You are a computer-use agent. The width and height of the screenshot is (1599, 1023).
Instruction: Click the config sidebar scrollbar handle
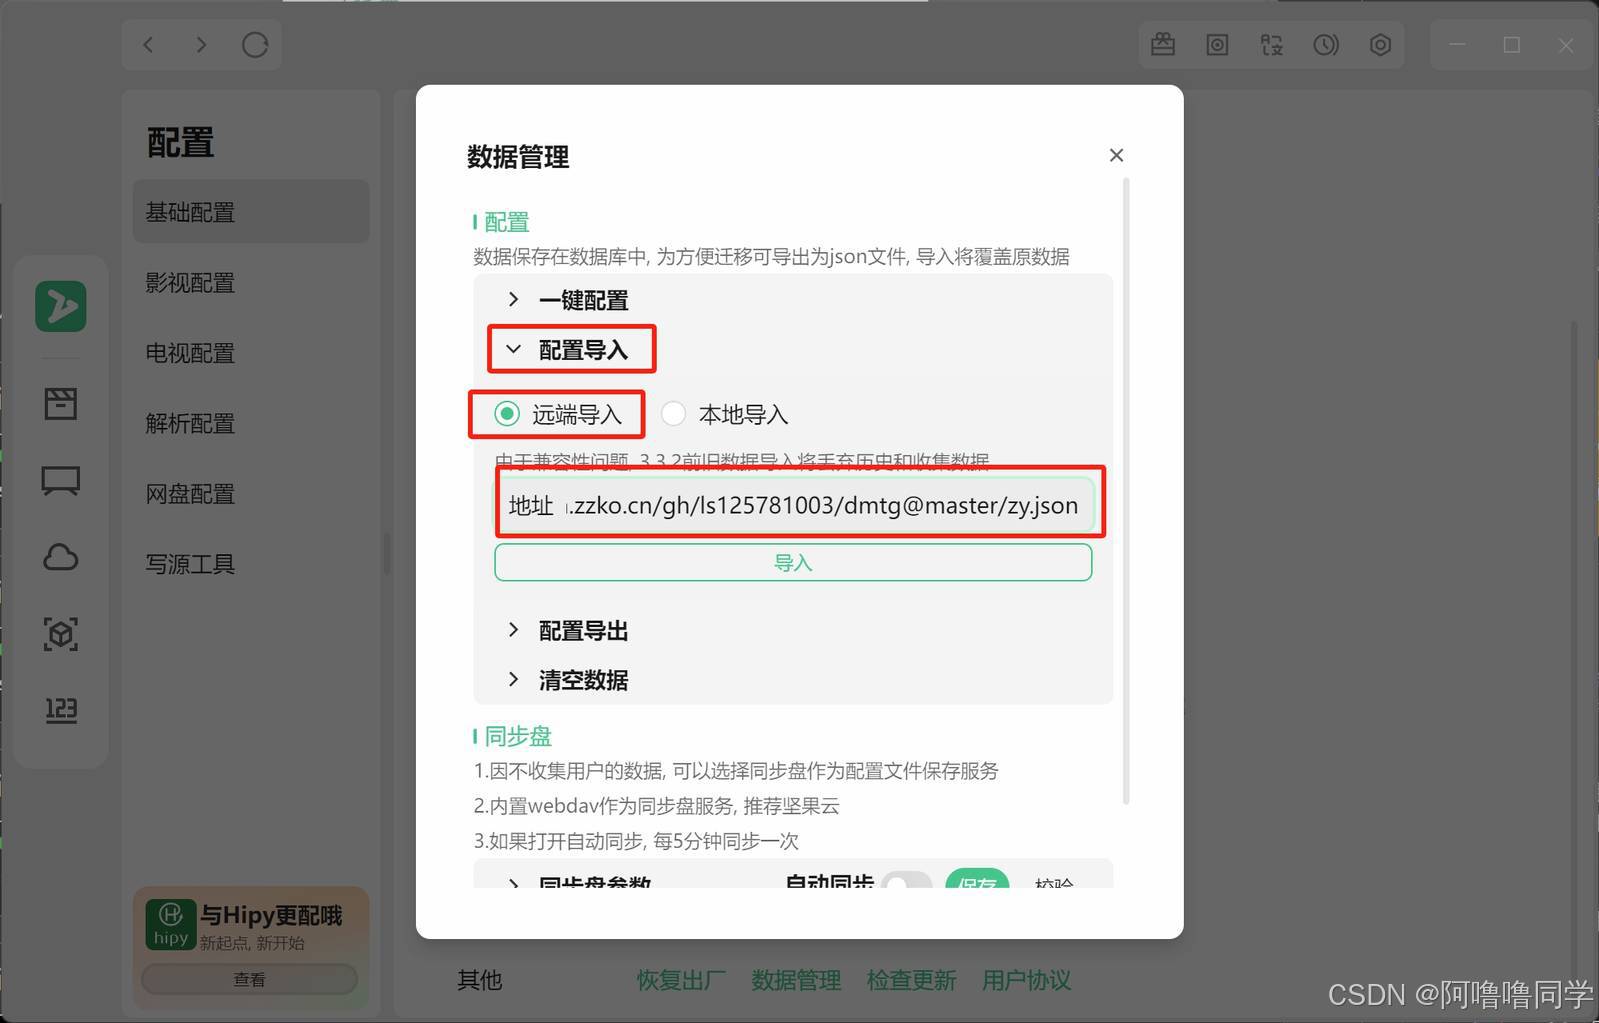point(386,553)
